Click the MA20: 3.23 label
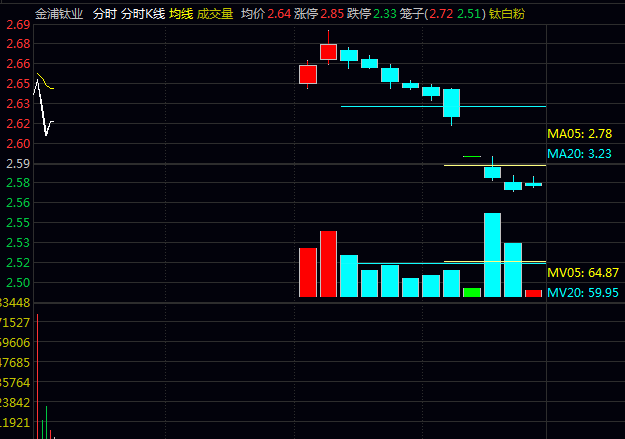This screenshot has width=625, height=439. [579, 154]
